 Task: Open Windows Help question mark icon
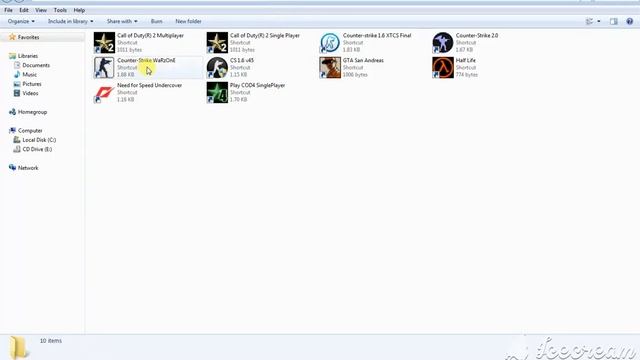click(630, 21)
